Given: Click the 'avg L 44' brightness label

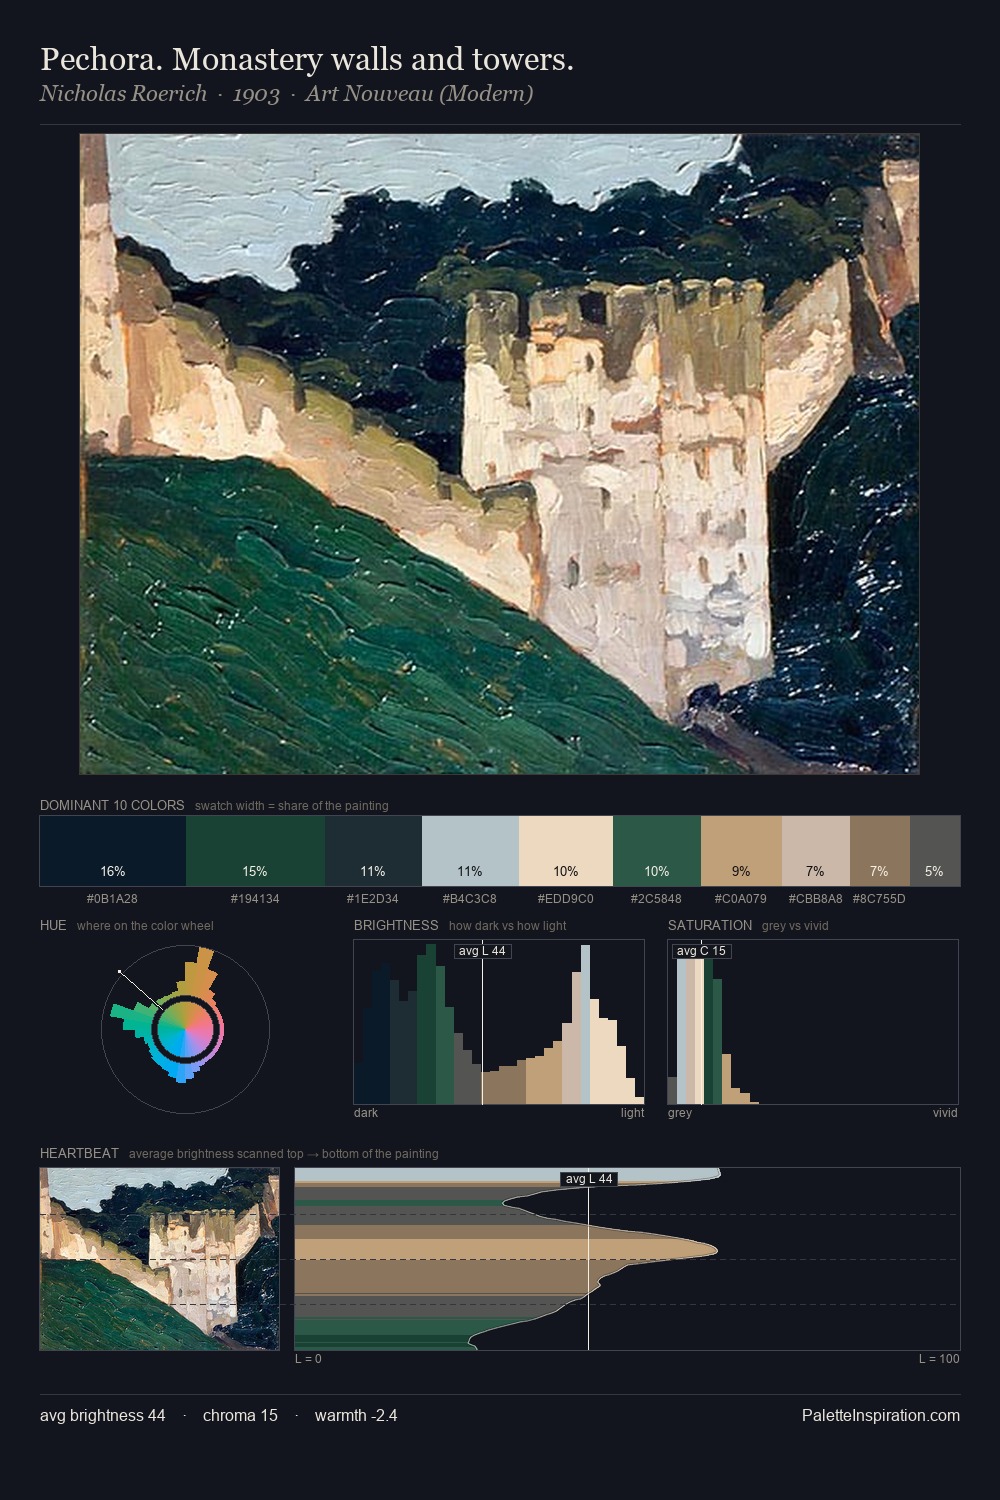Looking at the screenshot, I should click(x=482, y=951).
